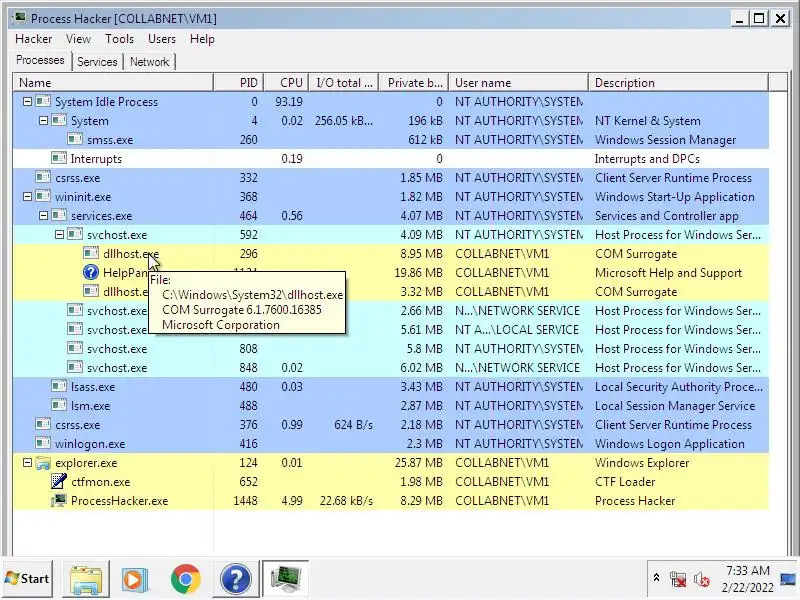This screenshot has height=600, width=800.
Task: Select the 'Windows Logon Application' description
Action: (669, 444)
